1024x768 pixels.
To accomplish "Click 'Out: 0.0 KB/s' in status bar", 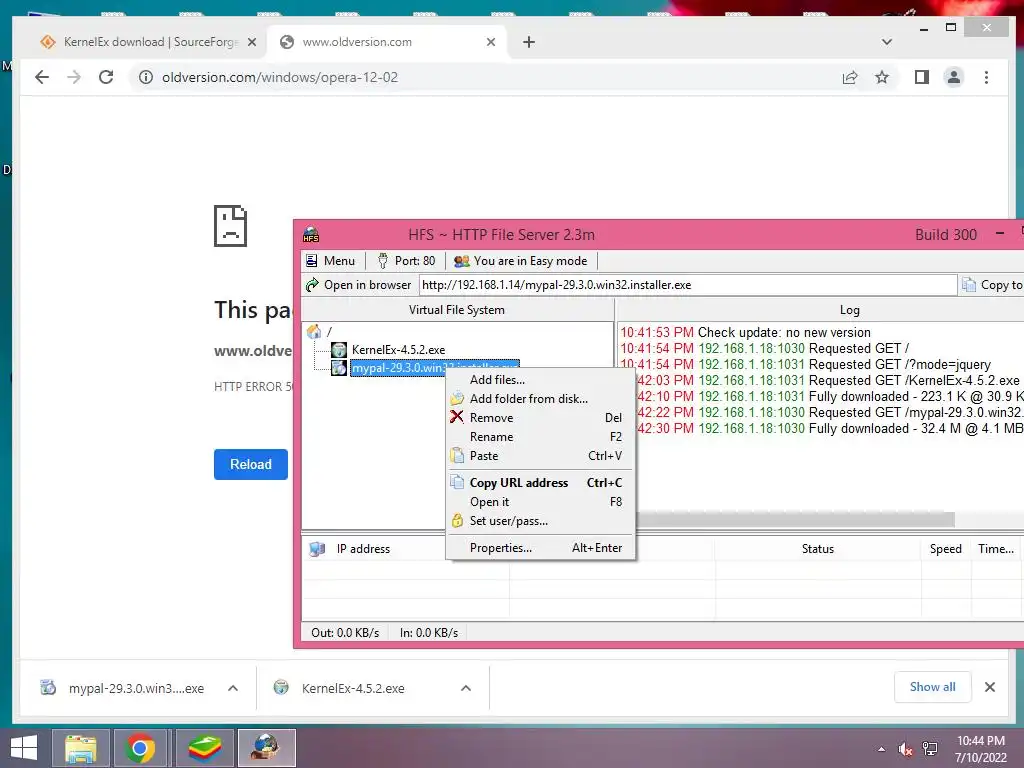I will click(x=345, y=632).
